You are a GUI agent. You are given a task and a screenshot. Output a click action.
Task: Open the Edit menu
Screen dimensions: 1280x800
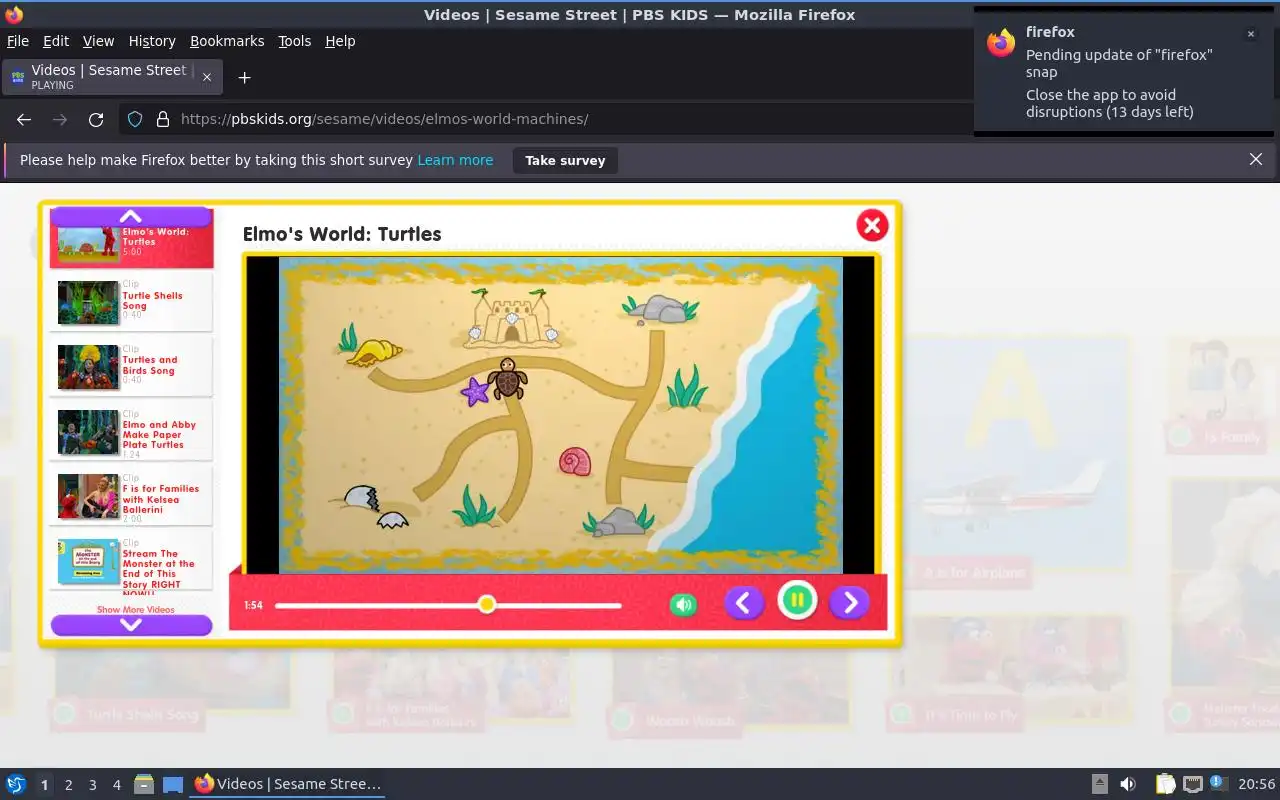[x=56, y=41]
